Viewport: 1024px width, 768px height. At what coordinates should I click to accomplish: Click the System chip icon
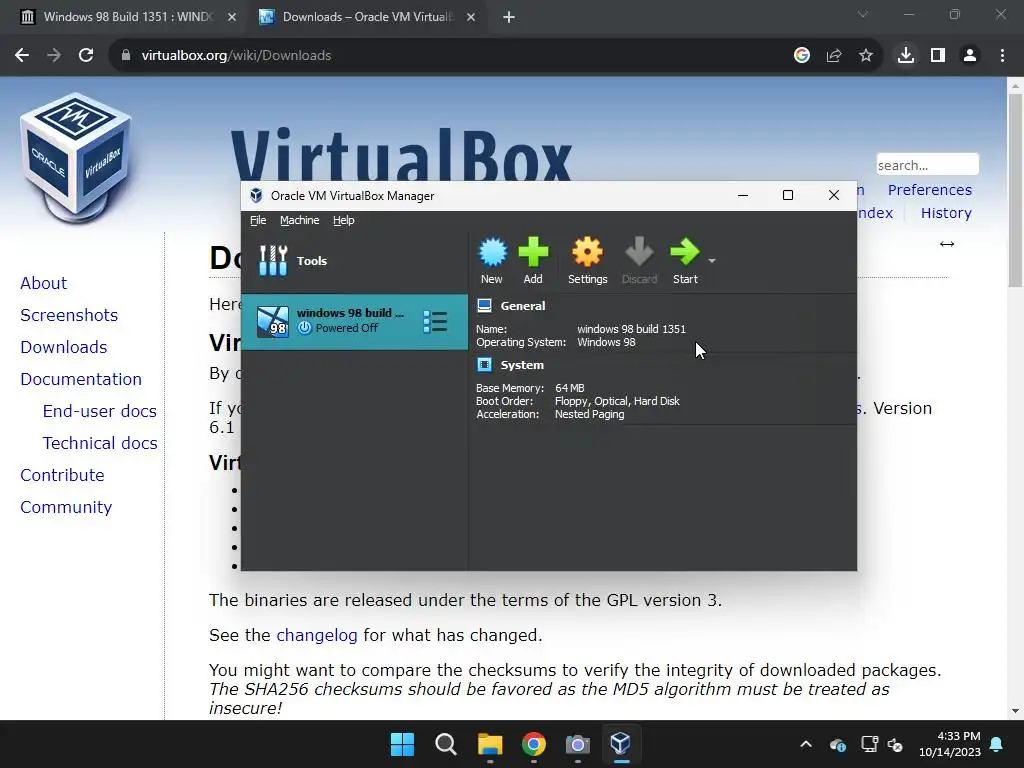[485, 364]
